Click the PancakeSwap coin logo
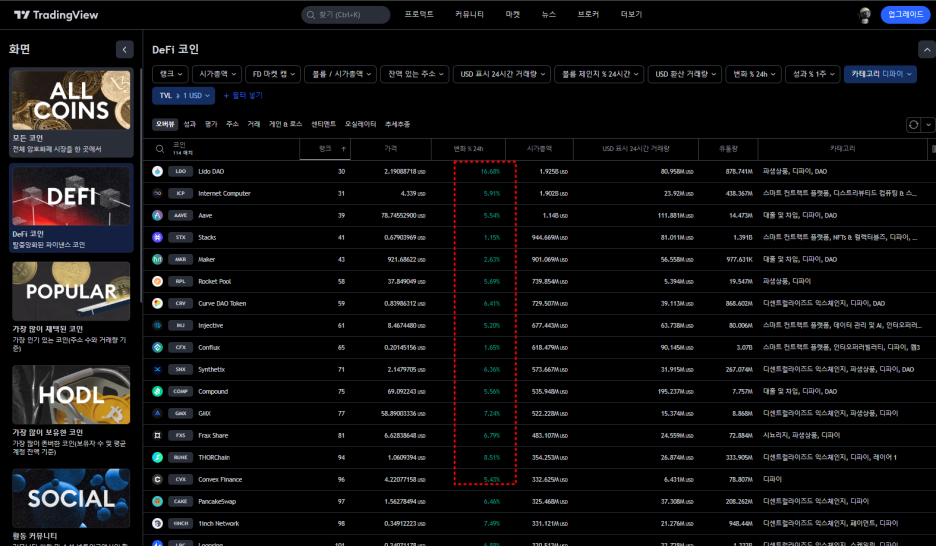The height and width of the screenshot is (546, 936). [x=158, y=501]
